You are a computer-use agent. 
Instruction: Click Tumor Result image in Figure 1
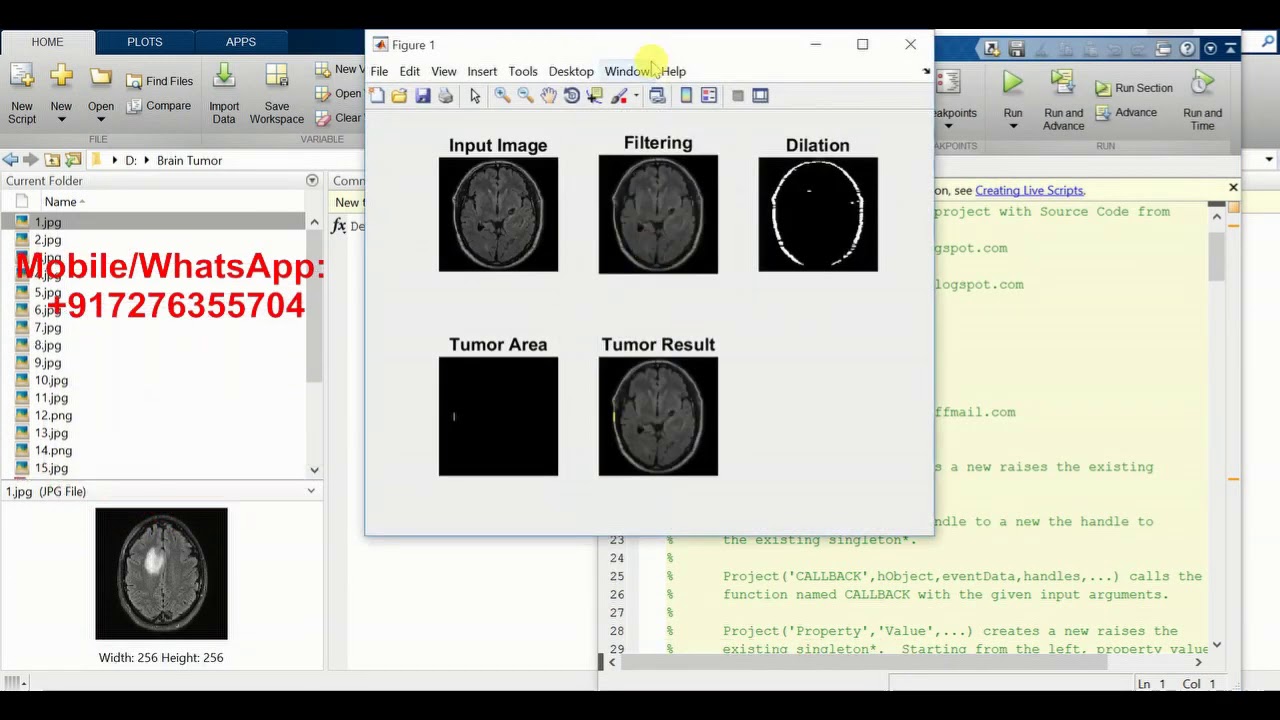click(x=658, y=416)
